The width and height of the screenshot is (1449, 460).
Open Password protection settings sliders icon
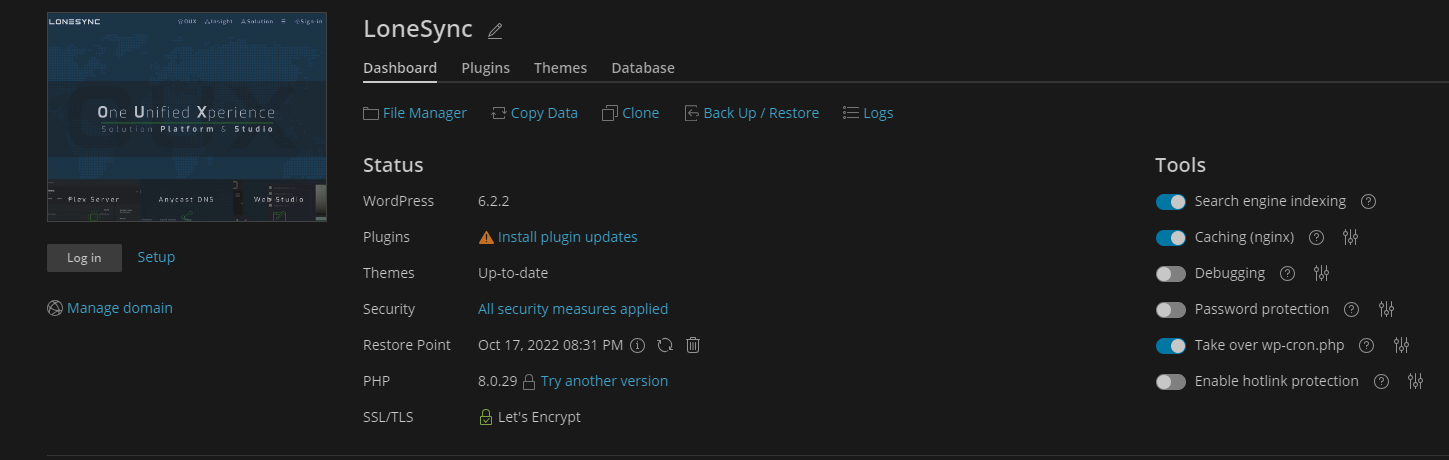[1386, 310]
